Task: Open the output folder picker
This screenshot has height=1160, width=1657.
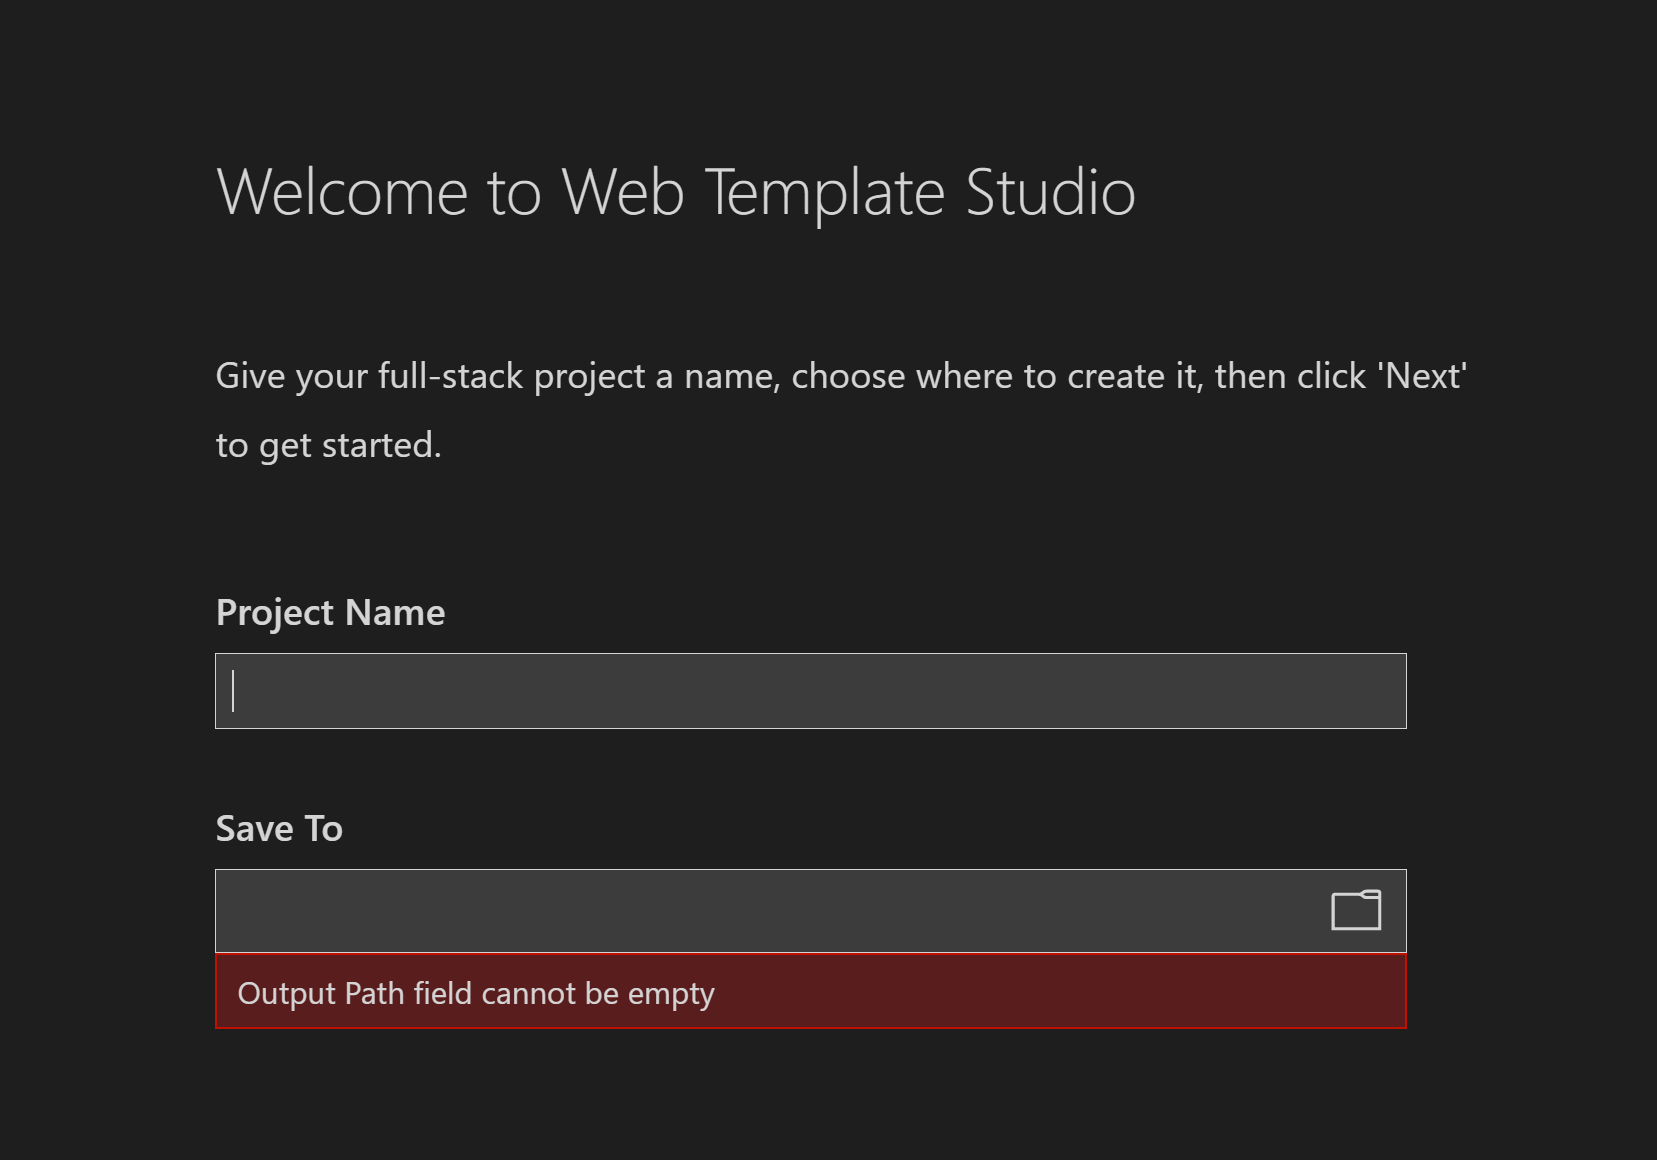Action: (1356, 910)
